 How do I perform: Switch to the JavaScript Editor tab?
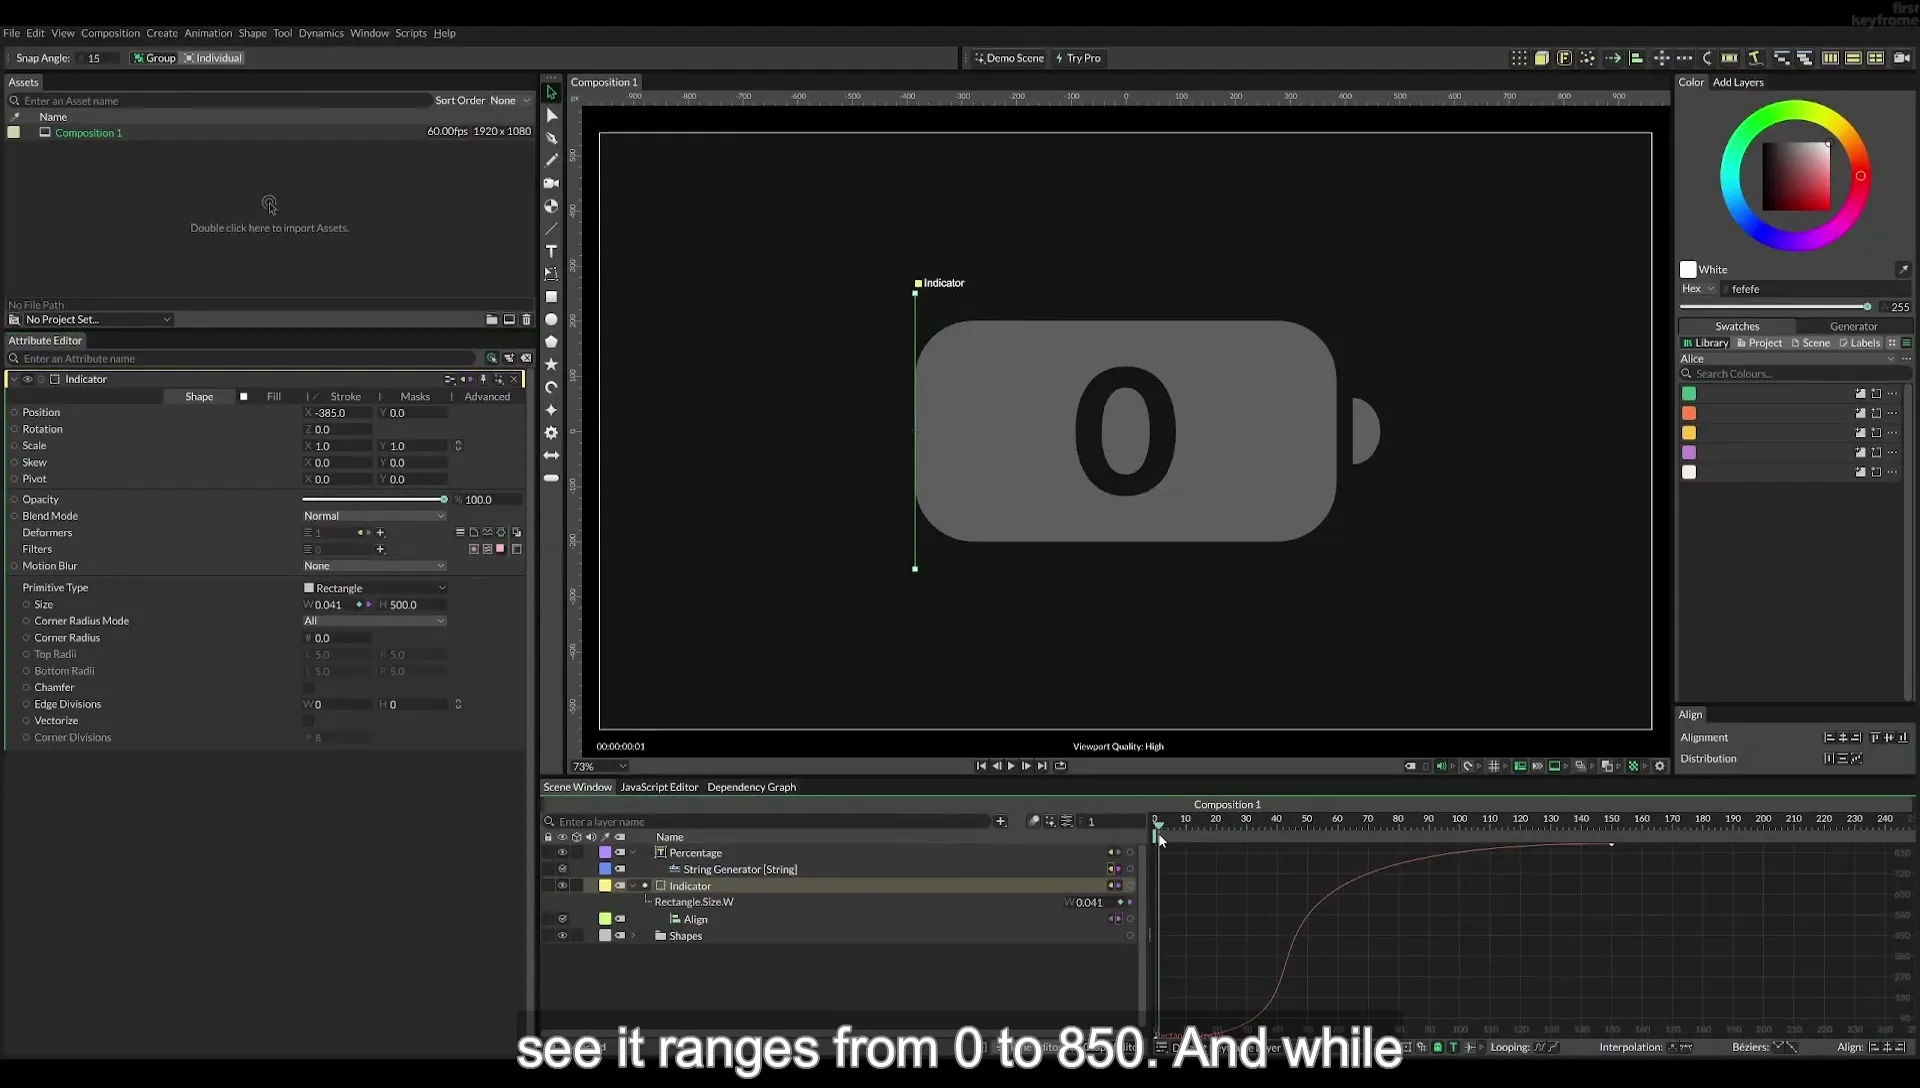click(659, 787)
